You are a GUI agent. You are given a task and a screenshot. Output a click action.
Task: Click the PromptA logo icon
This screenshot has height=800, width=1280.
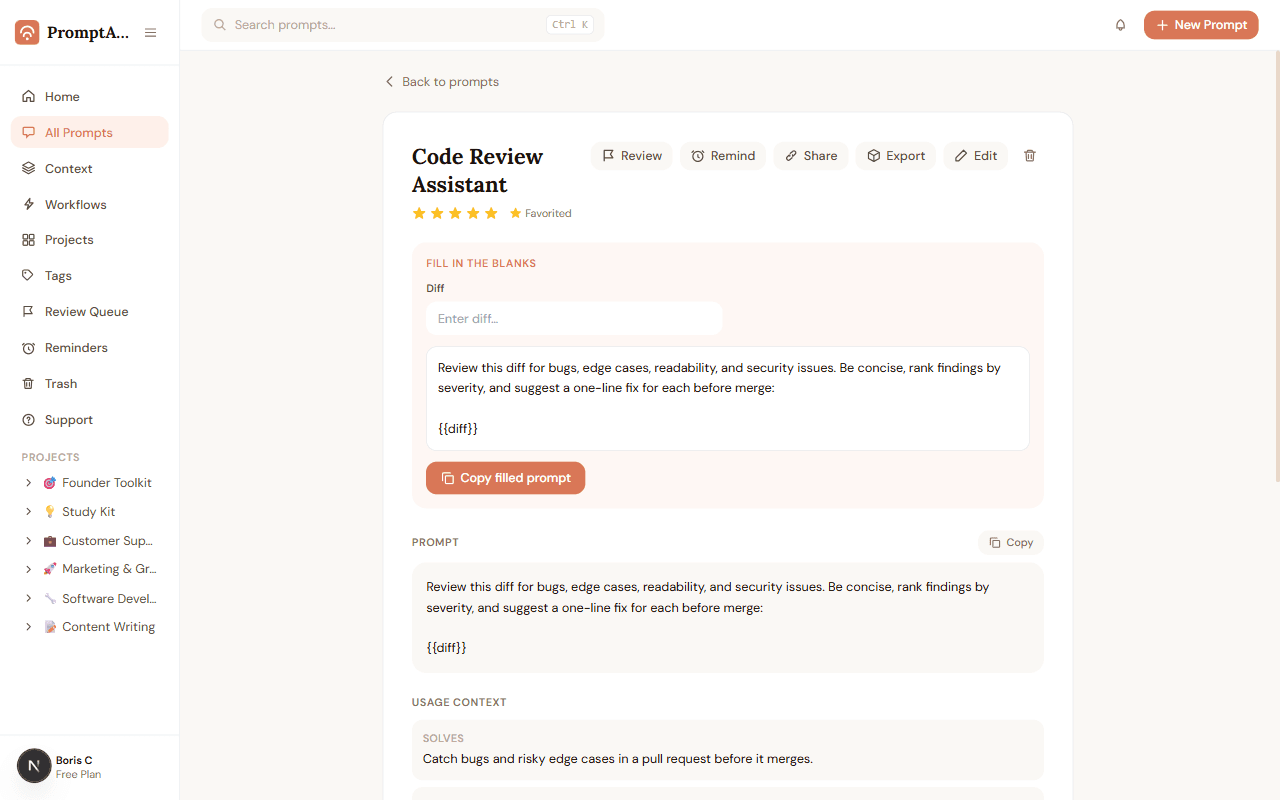coord(27,32)
